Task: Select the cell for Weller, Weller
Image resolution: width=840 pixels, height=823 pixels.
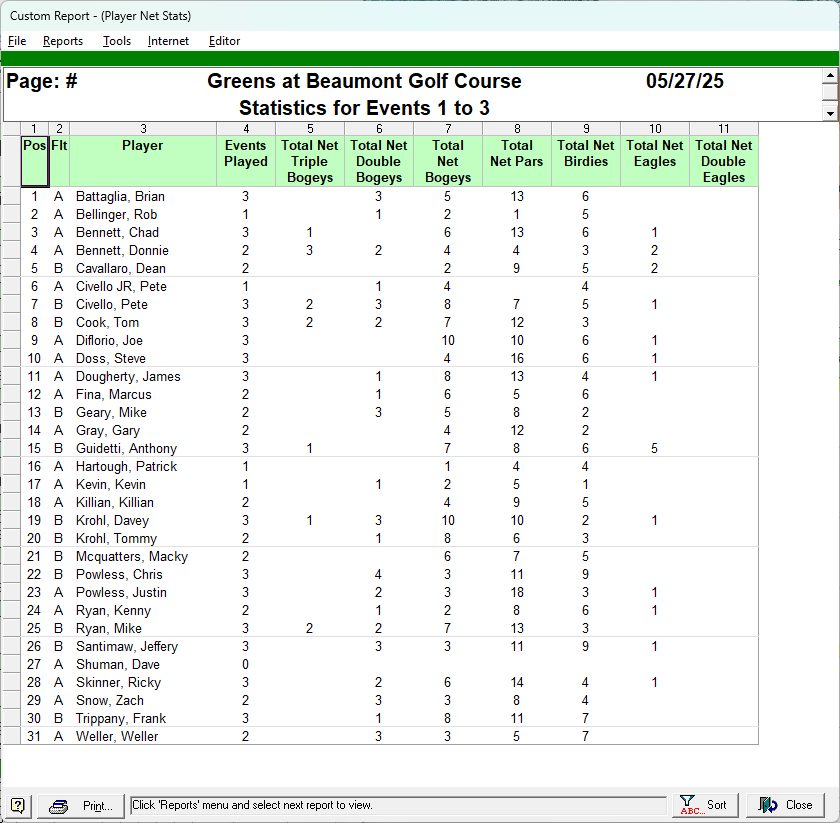Action: pos(116,737)
